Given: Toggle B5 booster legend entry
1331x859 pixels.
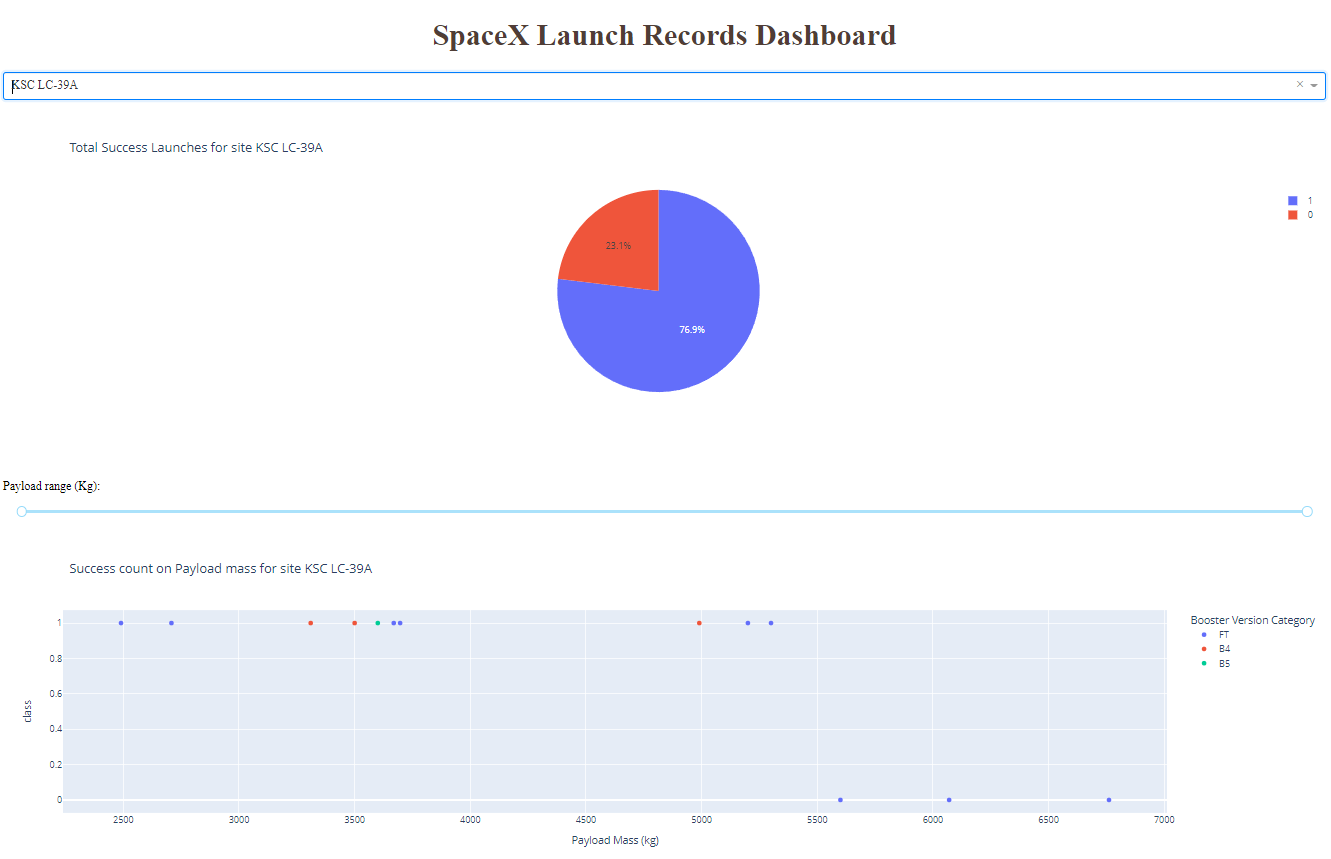Looking at the screenshot, I should (x=1216, y=664).
